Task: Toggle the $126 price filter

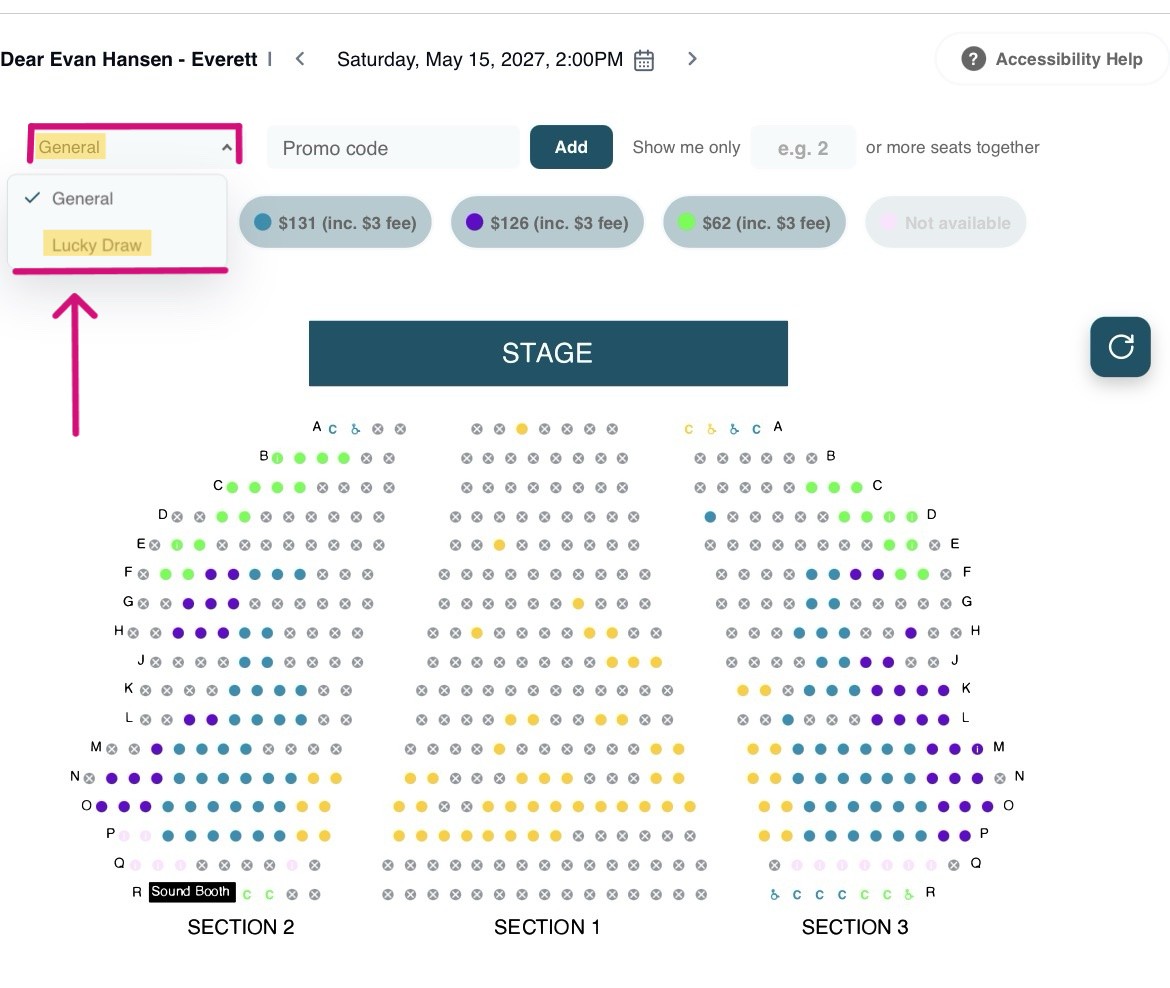Action: coord(547,222)
